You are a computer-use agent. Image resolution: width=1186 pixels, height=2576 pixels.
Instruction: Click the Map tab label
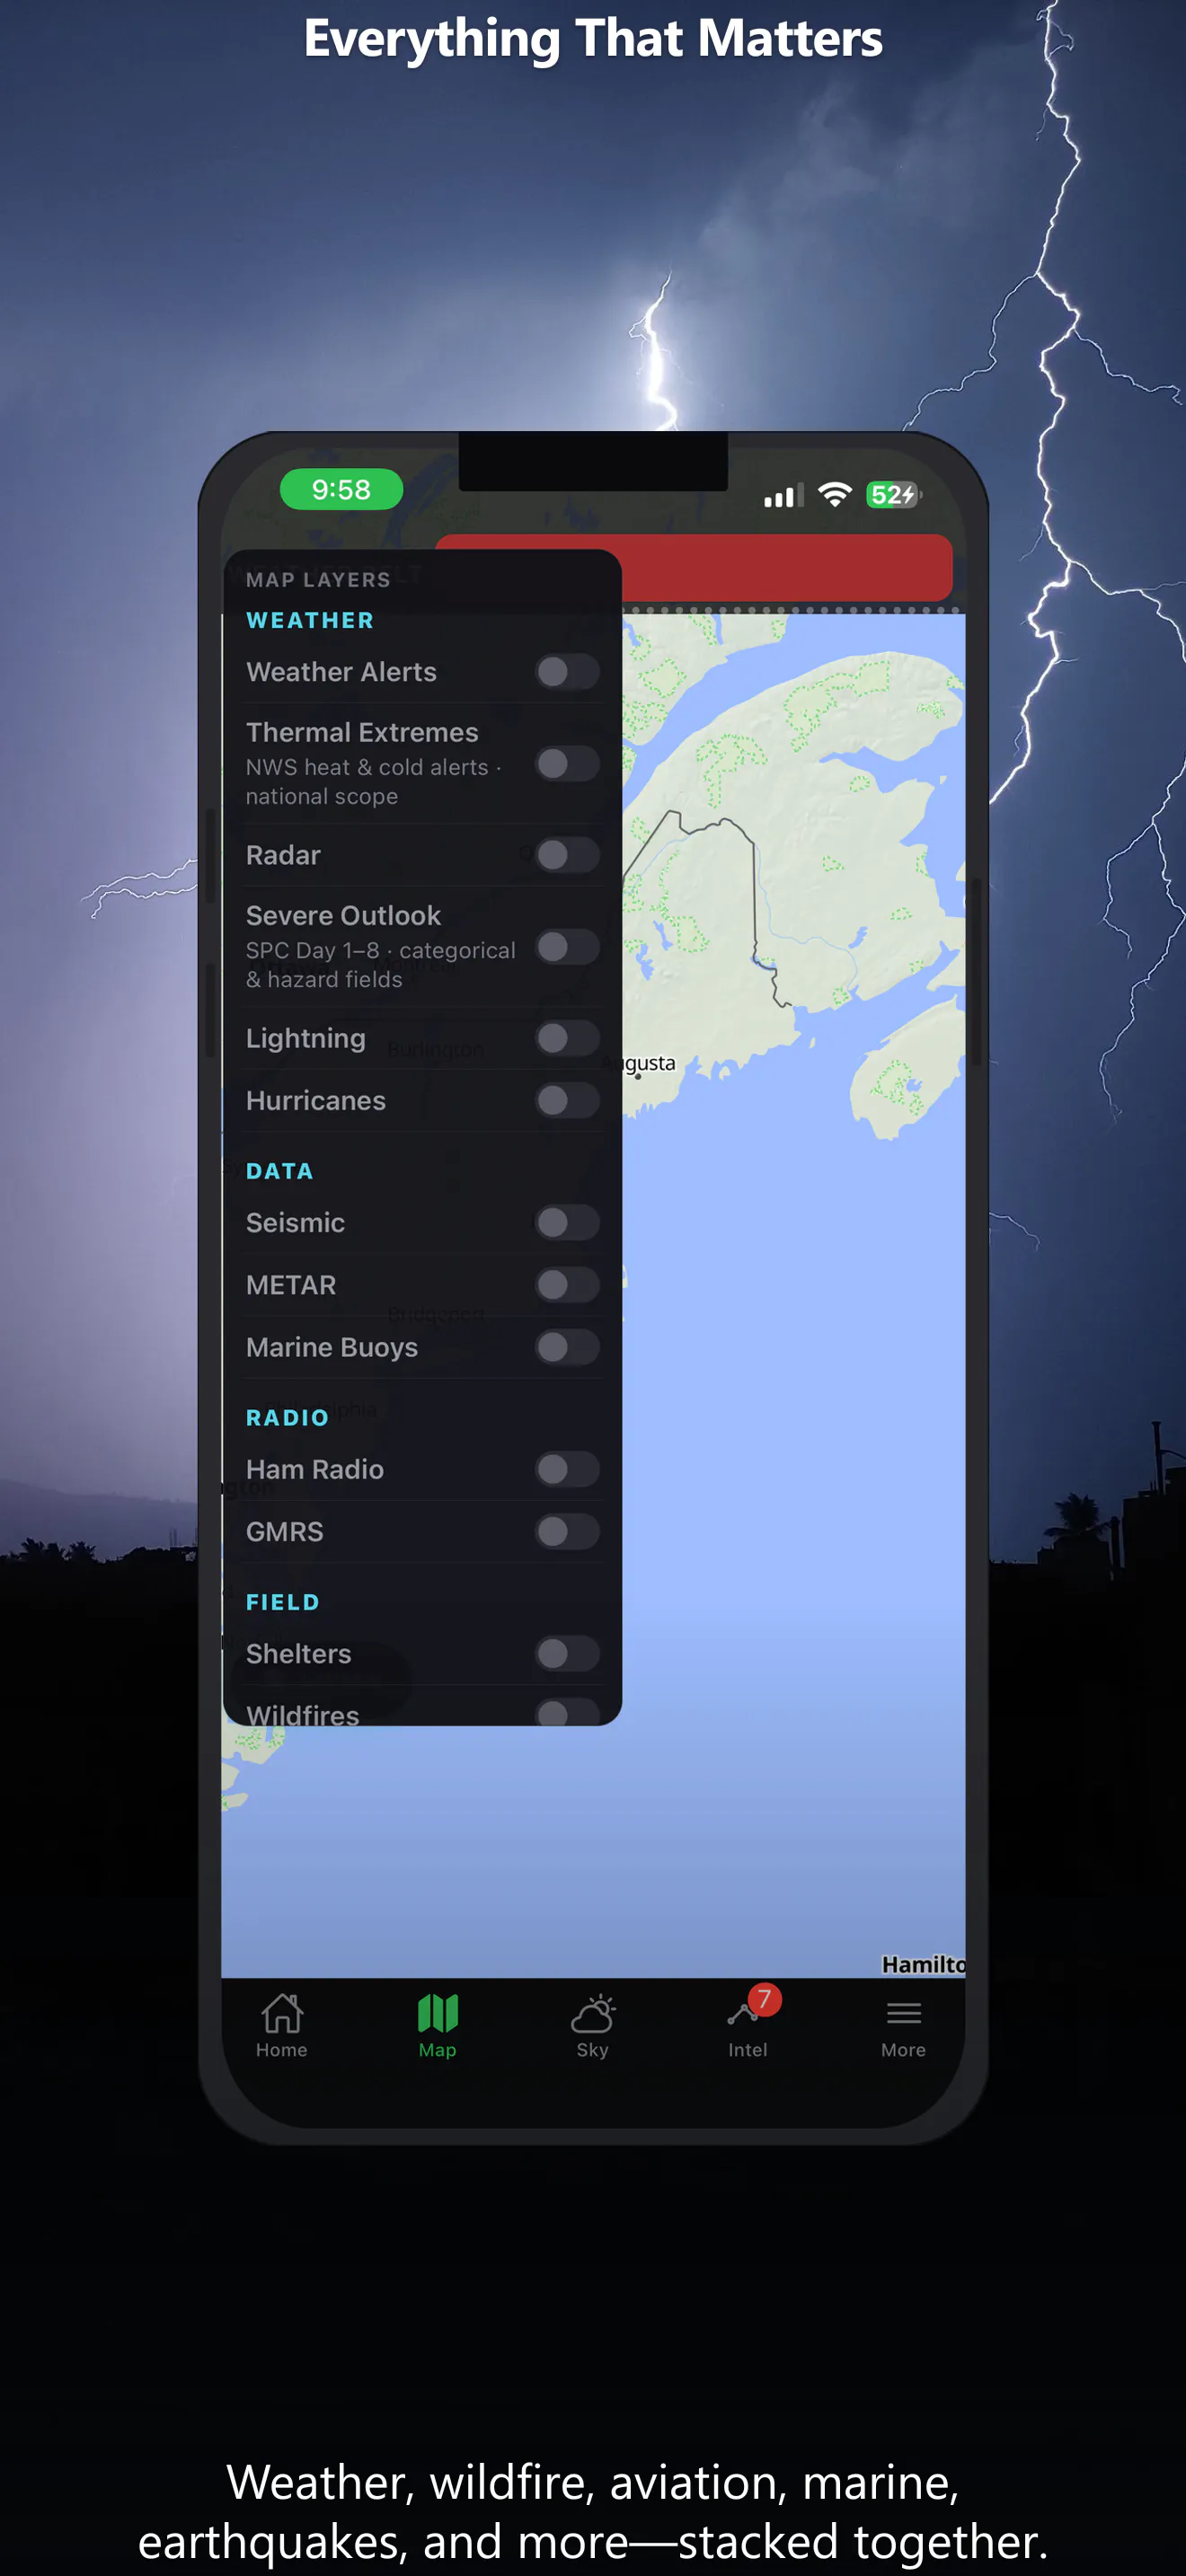[437, 2050]
